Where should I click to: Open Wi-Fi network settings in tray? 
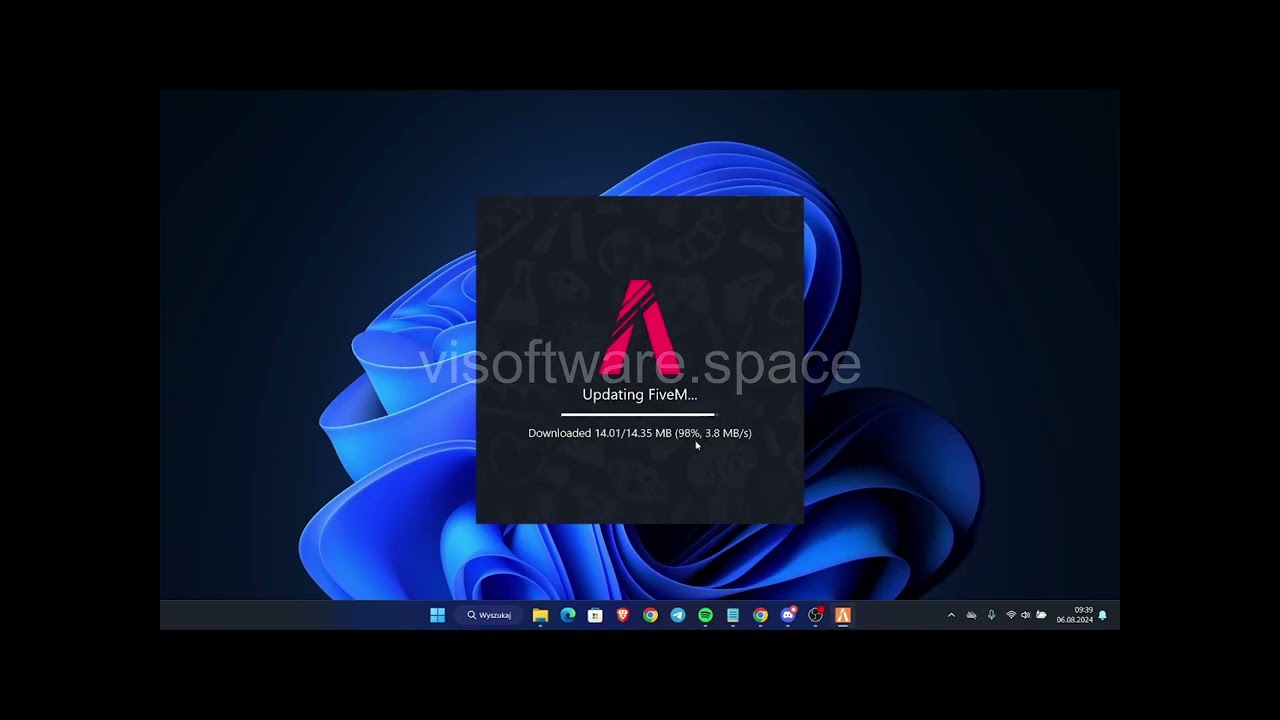1011,615
